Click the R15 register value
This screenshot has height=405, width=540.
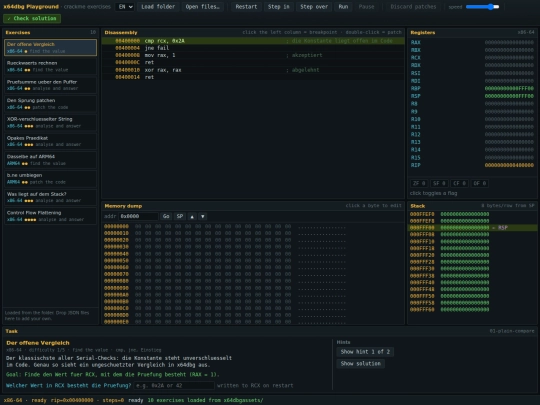509,157
